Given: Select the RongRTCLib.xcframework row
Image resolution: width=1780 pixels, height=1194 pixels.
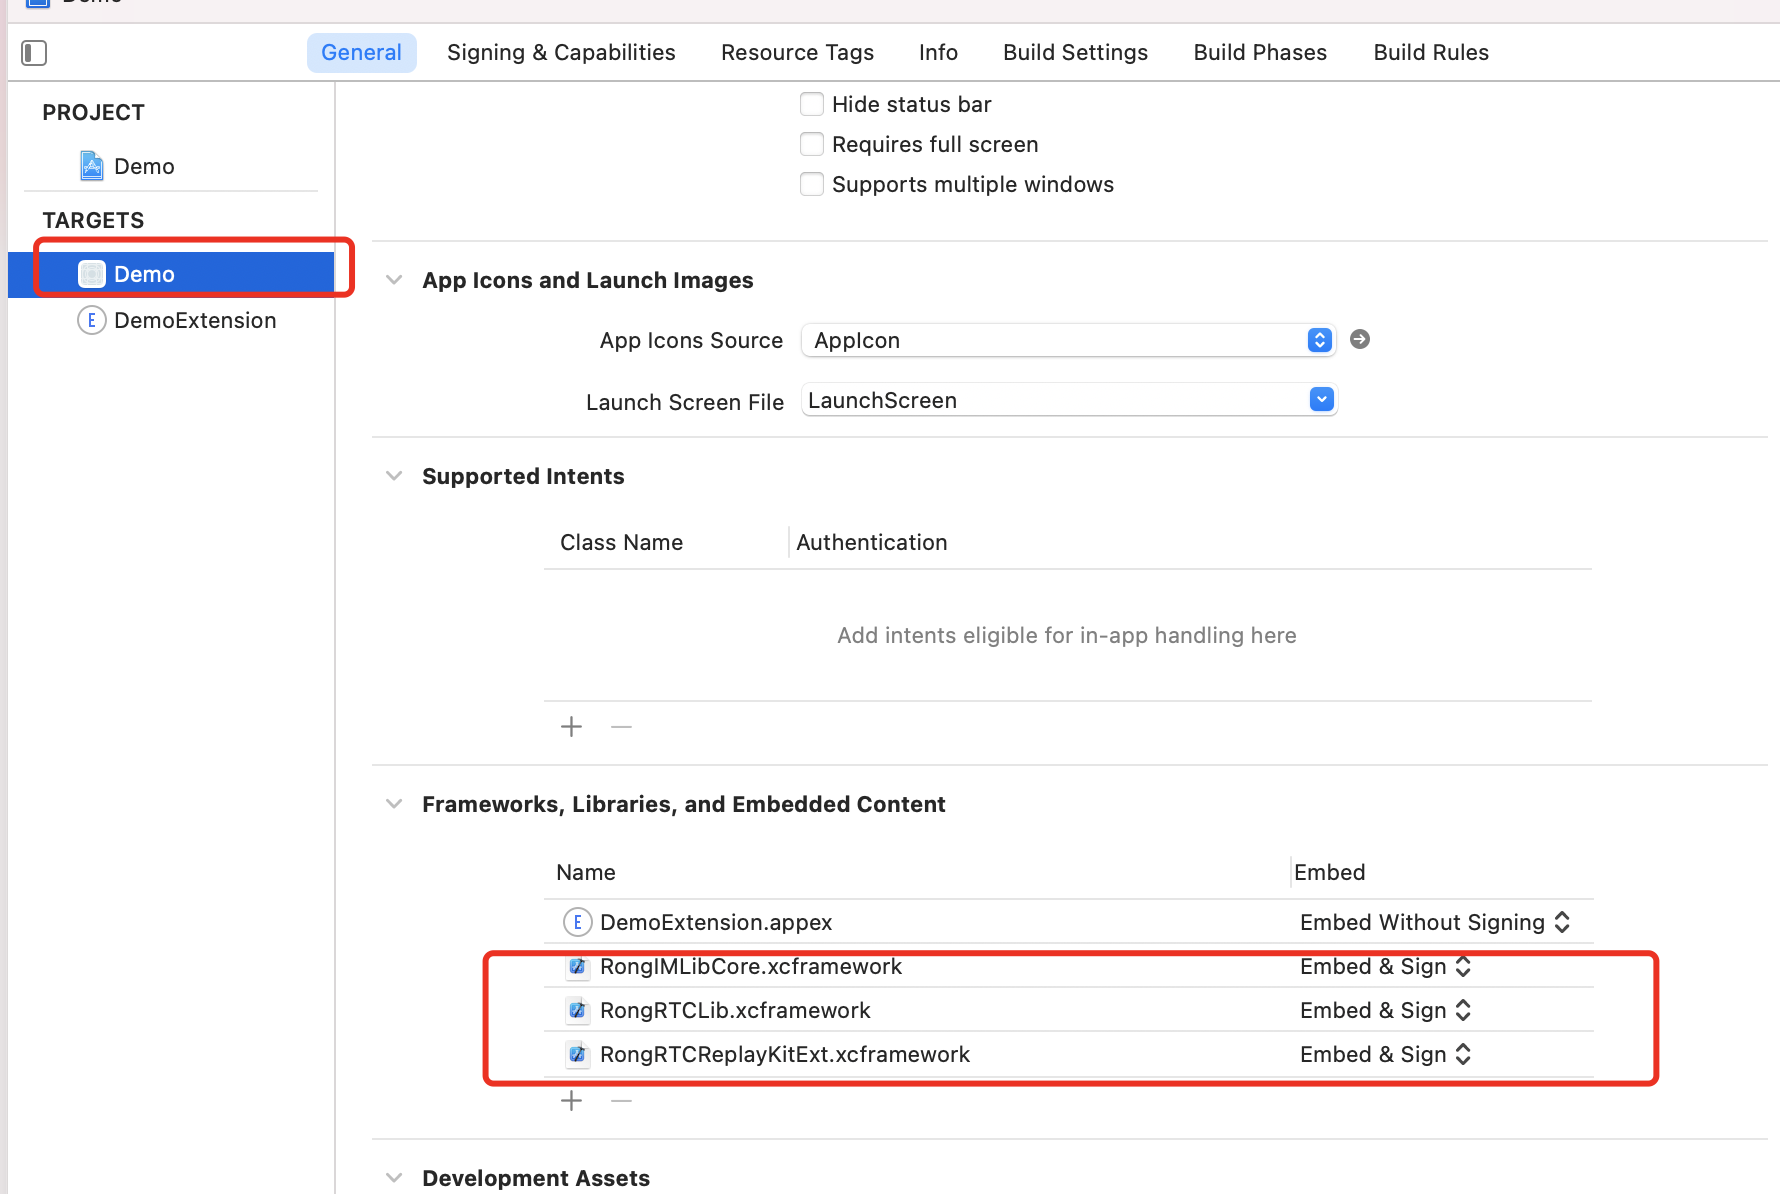Looking at the screenshot, I should click(x=1069, y=1010).
